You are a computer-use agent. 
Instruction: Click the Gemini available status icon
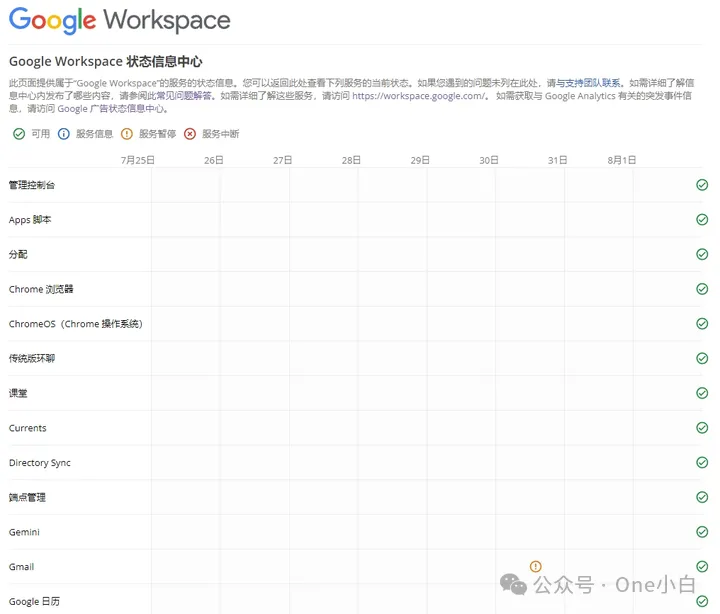pyautogui.click(x=702, y=532)
